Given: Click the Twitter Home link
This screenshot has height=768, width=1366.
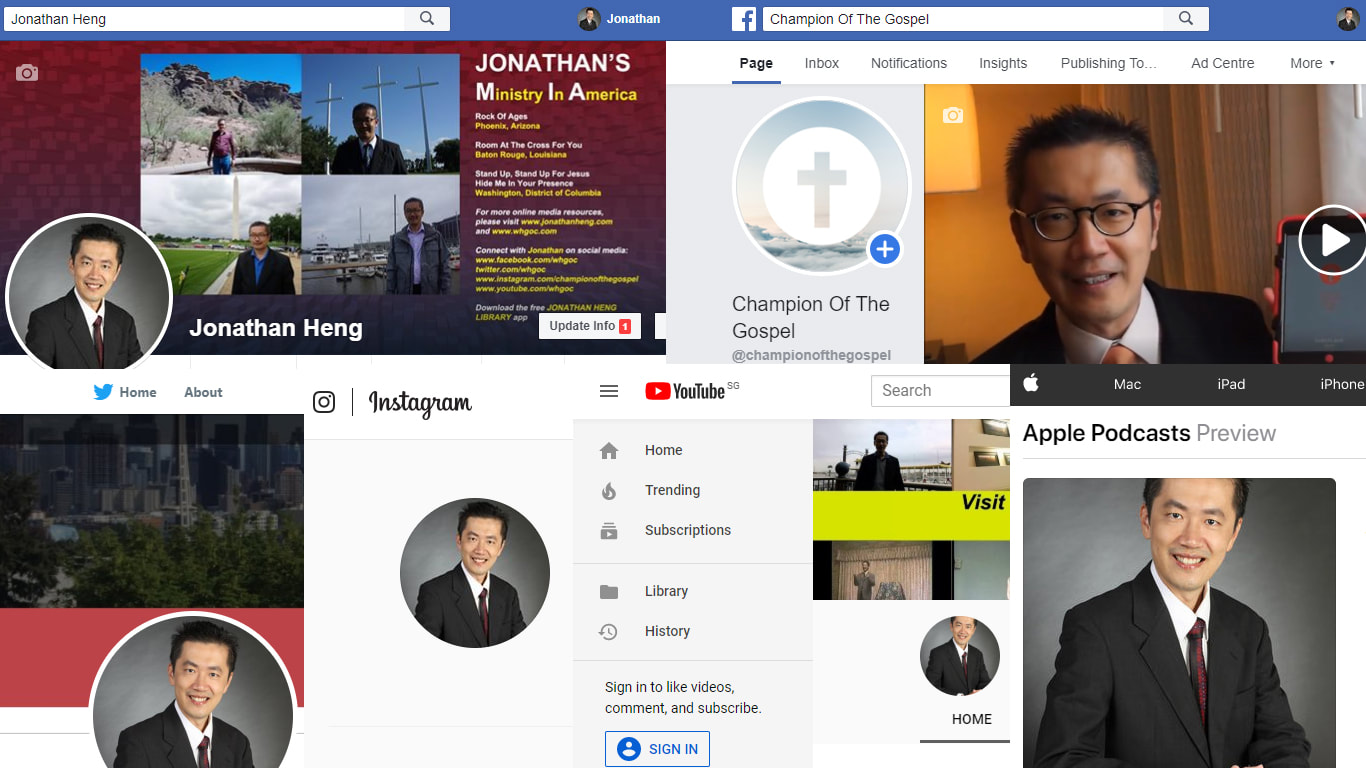Looking at the screenshot, I should pyautogui.click(x=138, y=392).
